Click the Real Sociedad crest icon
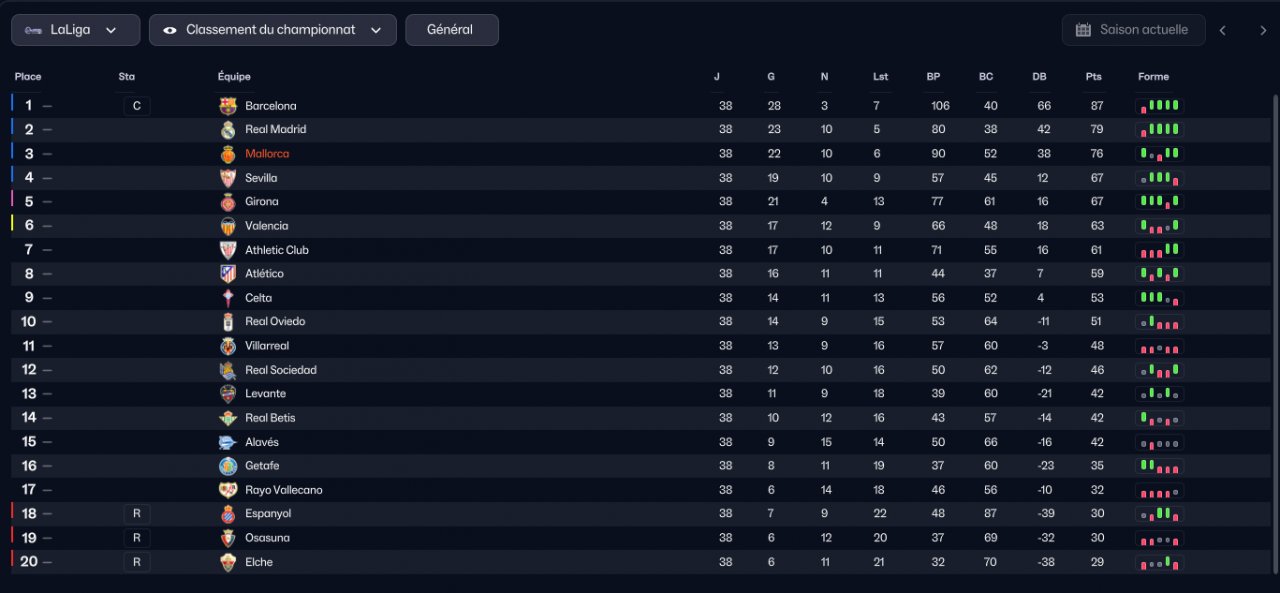1280x593 pixels. [228, 370]
